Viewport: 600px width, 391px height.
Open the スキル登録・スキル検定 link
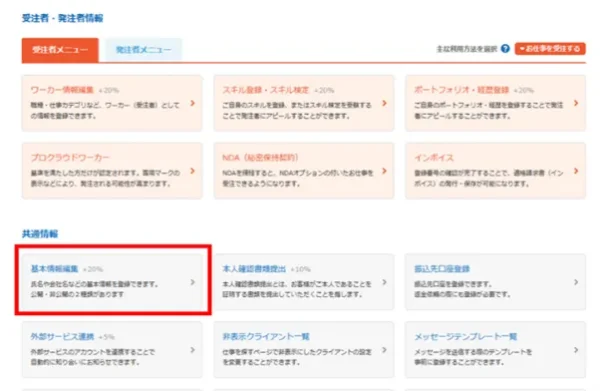266,90
